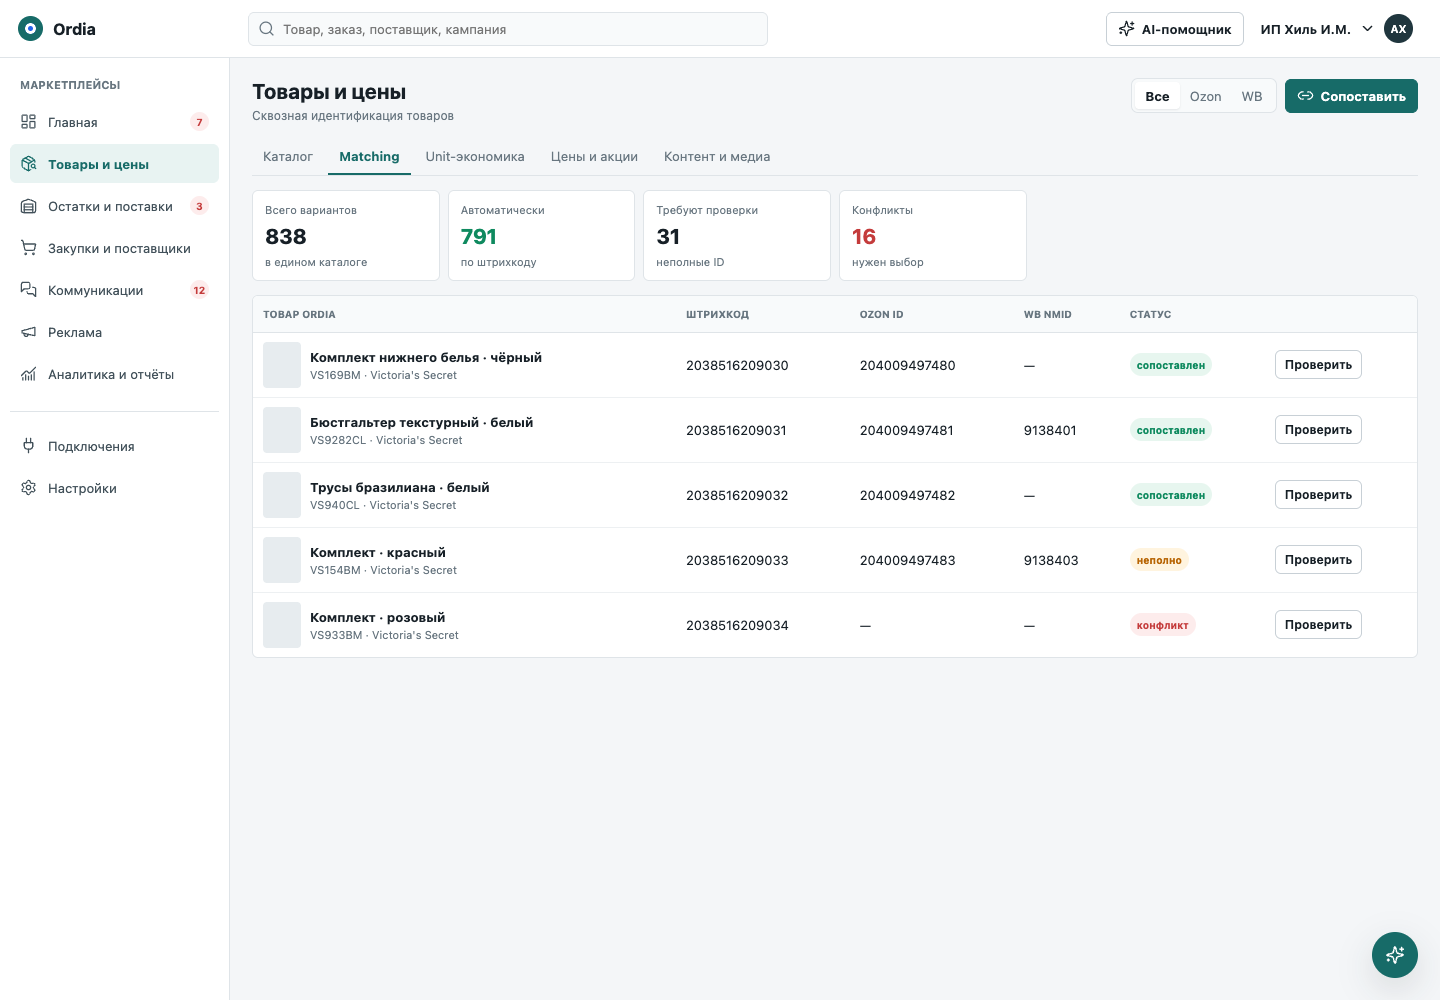
Task: Click the Всего вариантов summary card
Action: pos(346,236)
